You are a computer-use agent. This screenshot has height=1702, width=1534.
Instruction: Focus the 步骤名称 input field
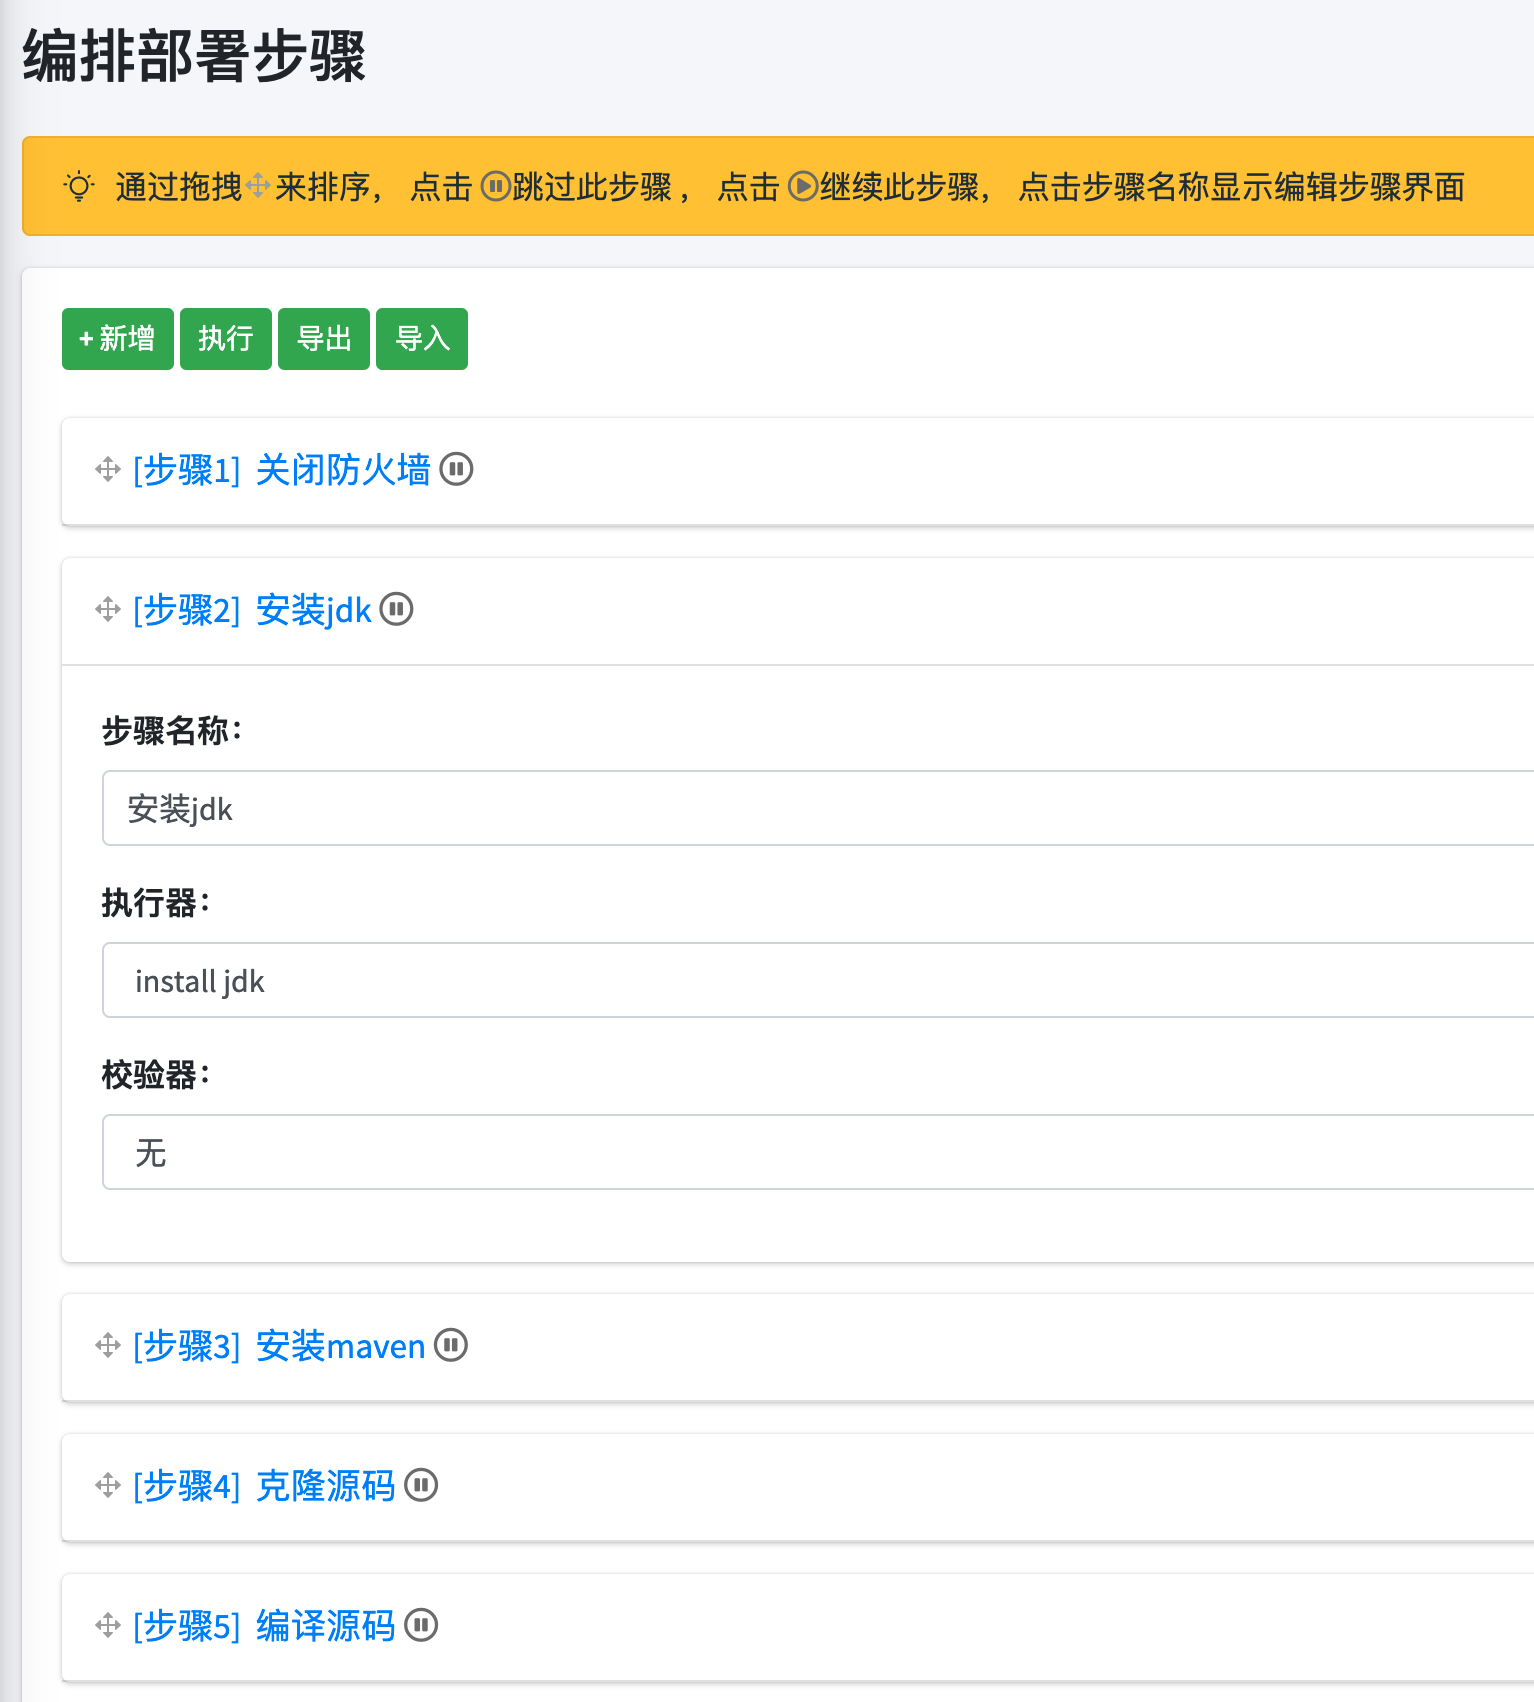click(x=818, y=808)
